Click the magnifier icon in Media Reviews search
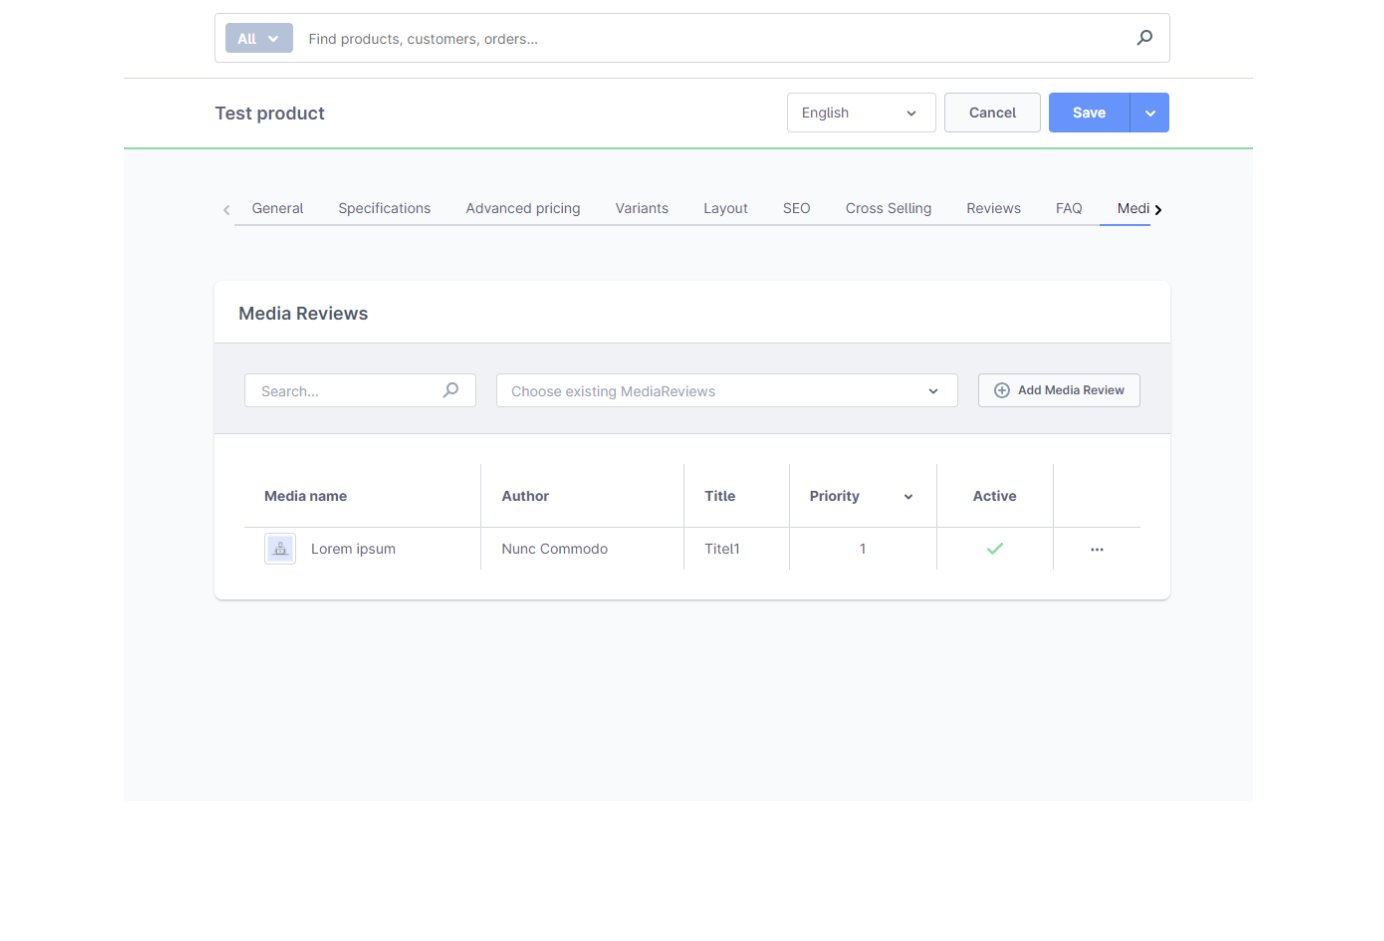The width and height of the screenshot is (1384, 941). tap(451, 390)
